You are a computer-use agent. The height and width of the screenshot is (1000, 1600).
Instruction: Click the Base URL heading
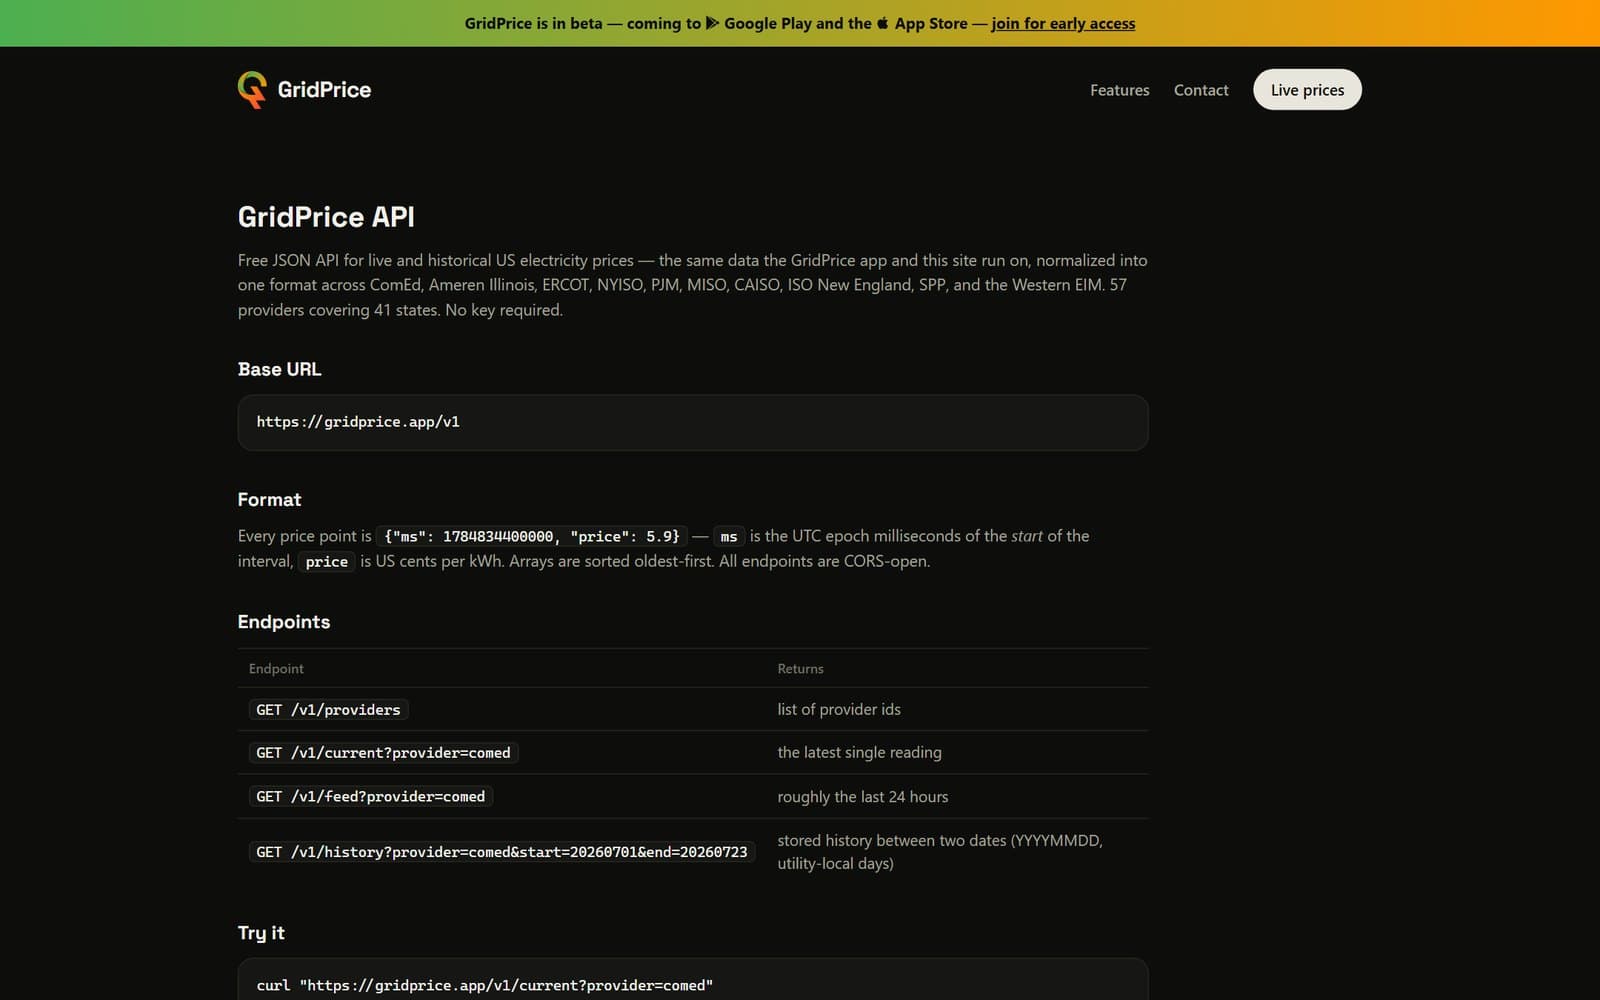point(279,369)
